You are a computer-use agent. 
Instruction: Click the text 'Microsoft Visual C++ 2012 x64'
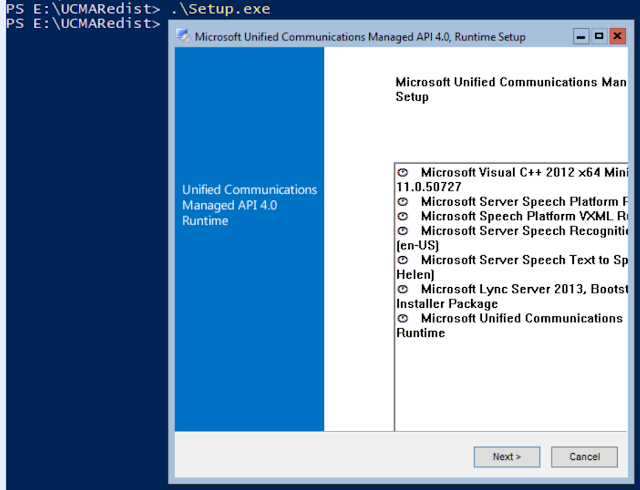(x=511, y=172)
